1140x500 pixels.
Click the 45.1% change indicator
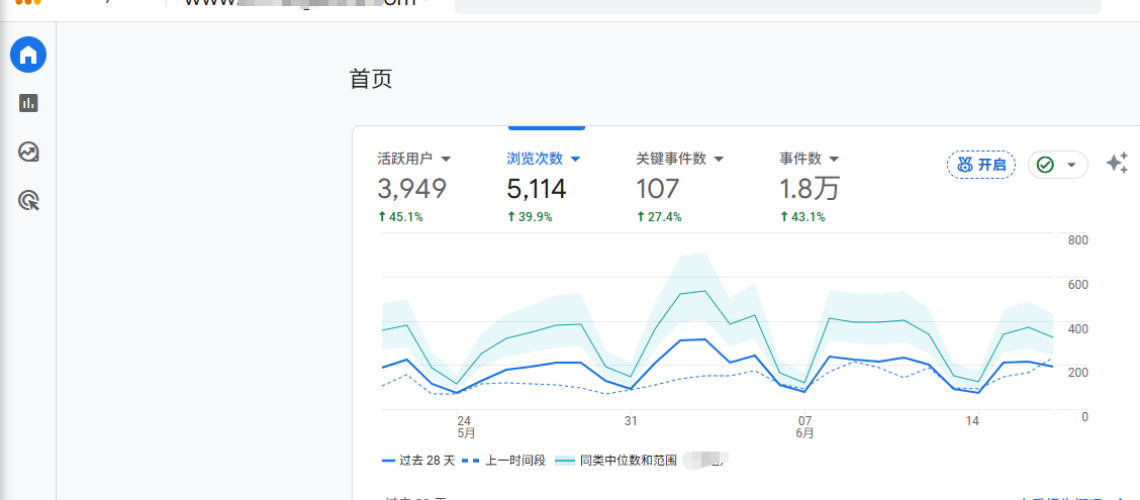pos(401,217)
